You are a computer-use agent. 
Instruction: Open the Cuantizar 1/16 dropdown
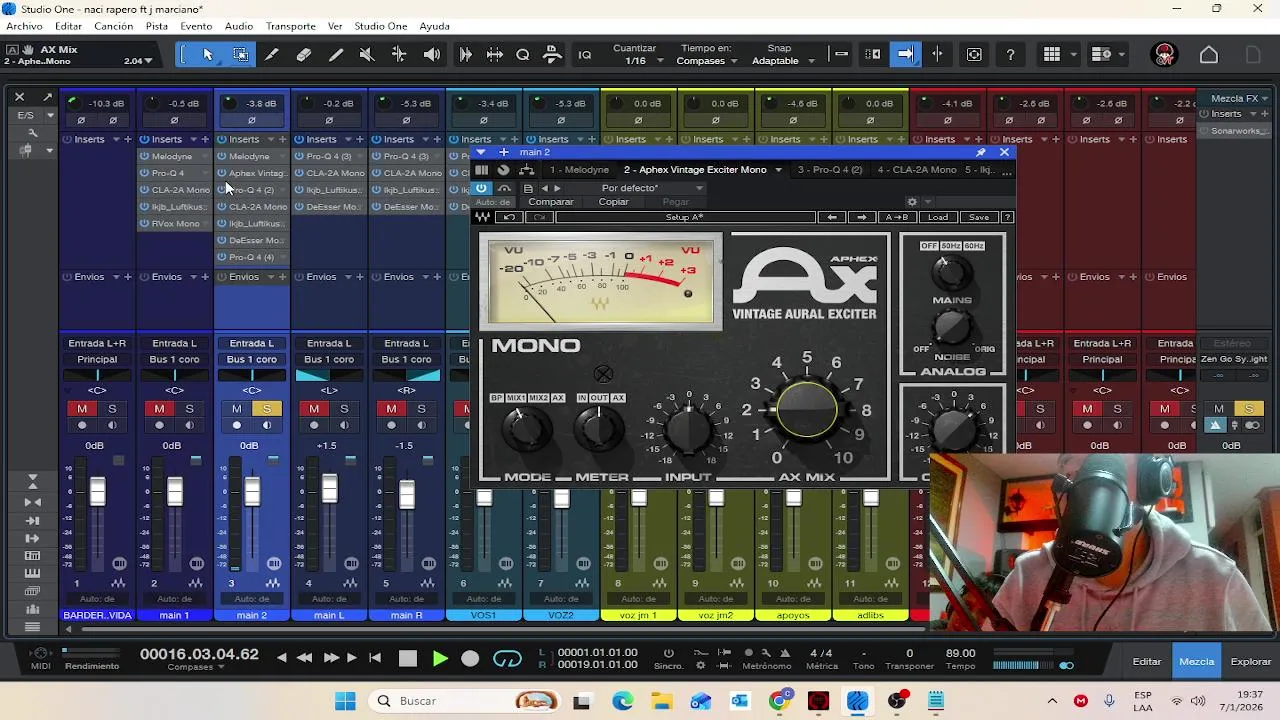[635, 61]
